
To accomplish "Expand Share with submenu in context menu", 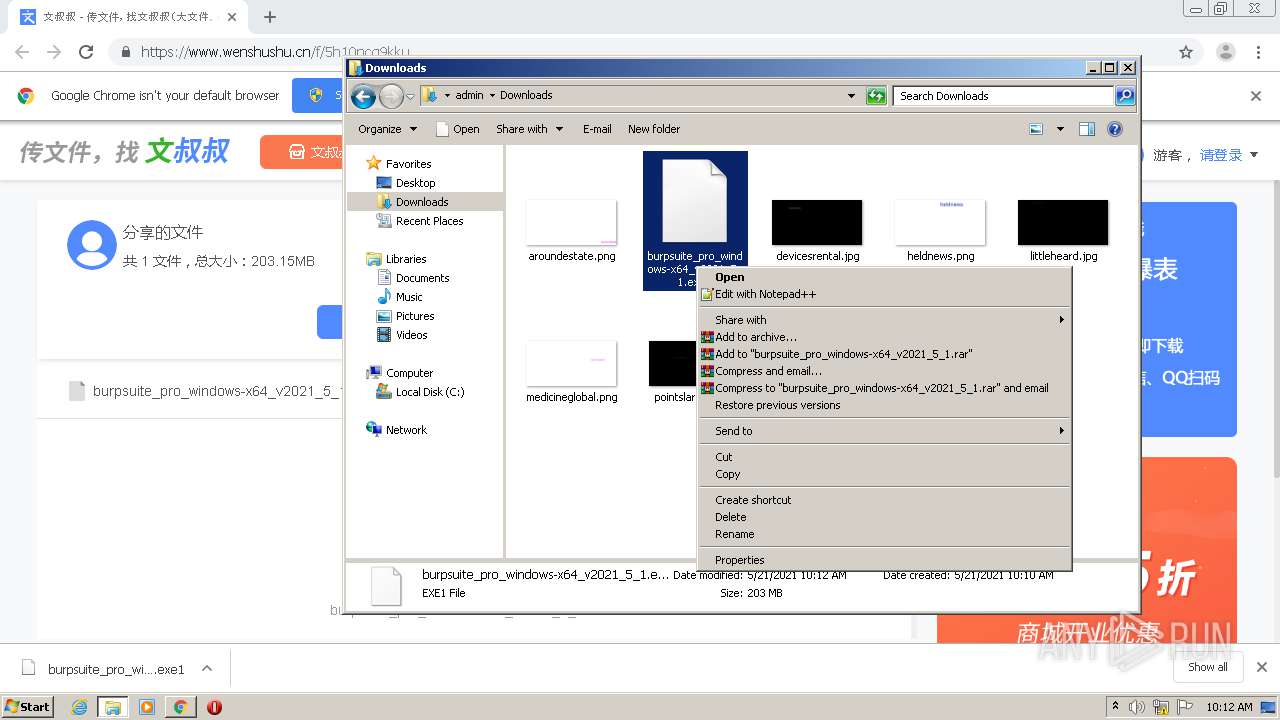I will [884, 320].
